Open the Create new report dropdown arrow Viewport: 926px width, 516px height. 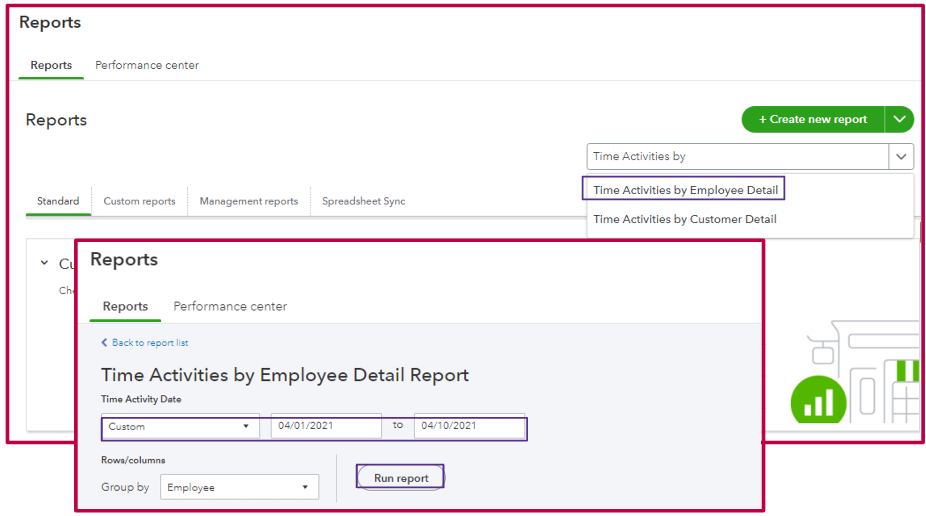coord(899,119)
